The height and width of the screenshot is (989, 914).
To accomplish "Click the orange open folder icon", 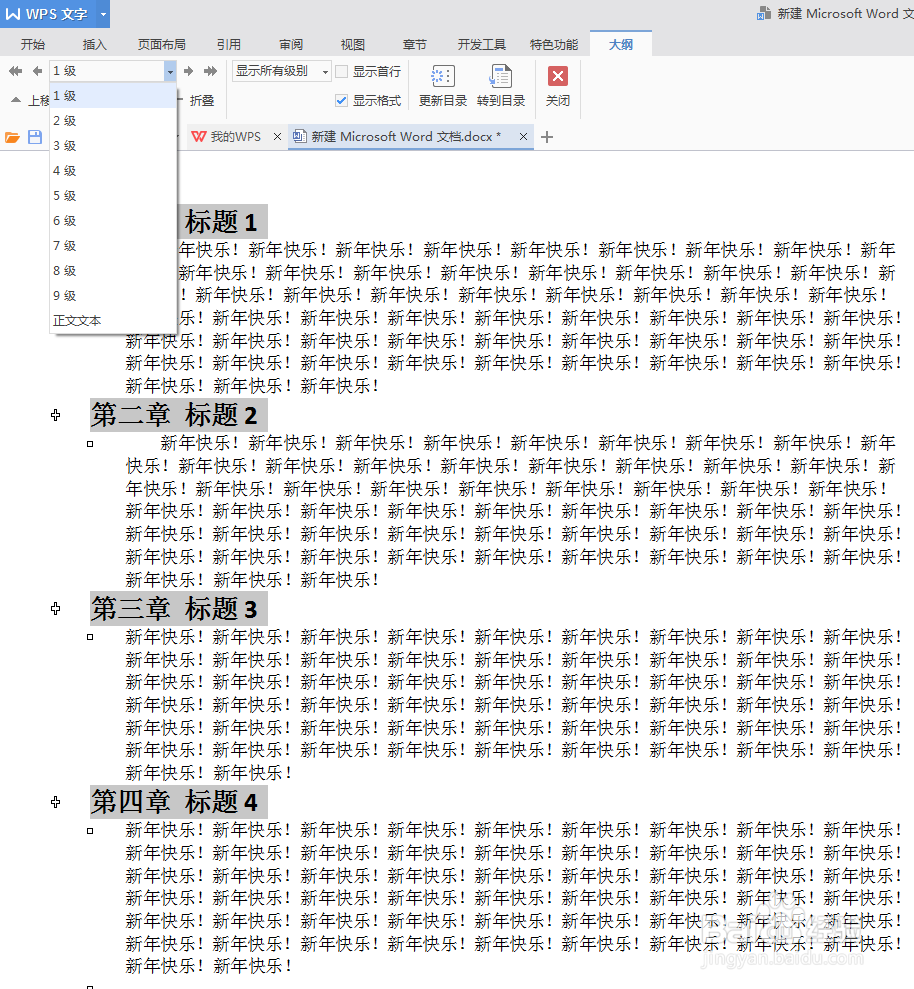I will (13, 137).
